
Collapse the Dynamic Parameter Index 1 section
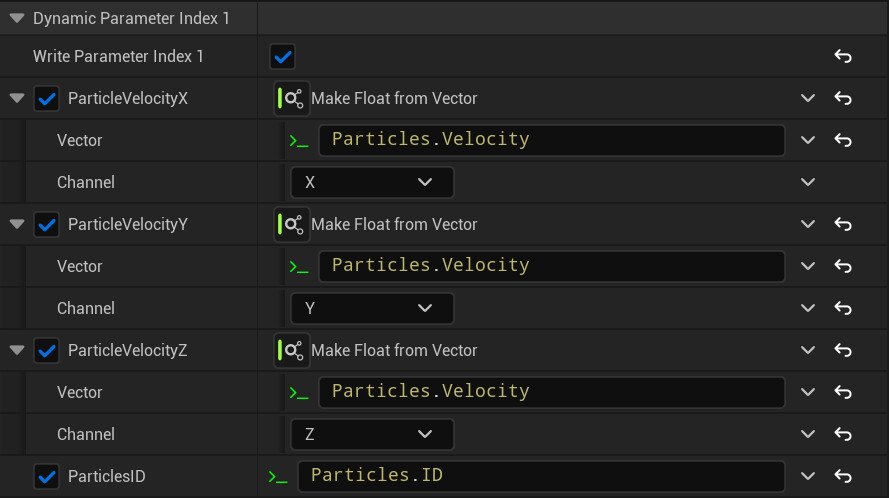click(x=17, y=19)
